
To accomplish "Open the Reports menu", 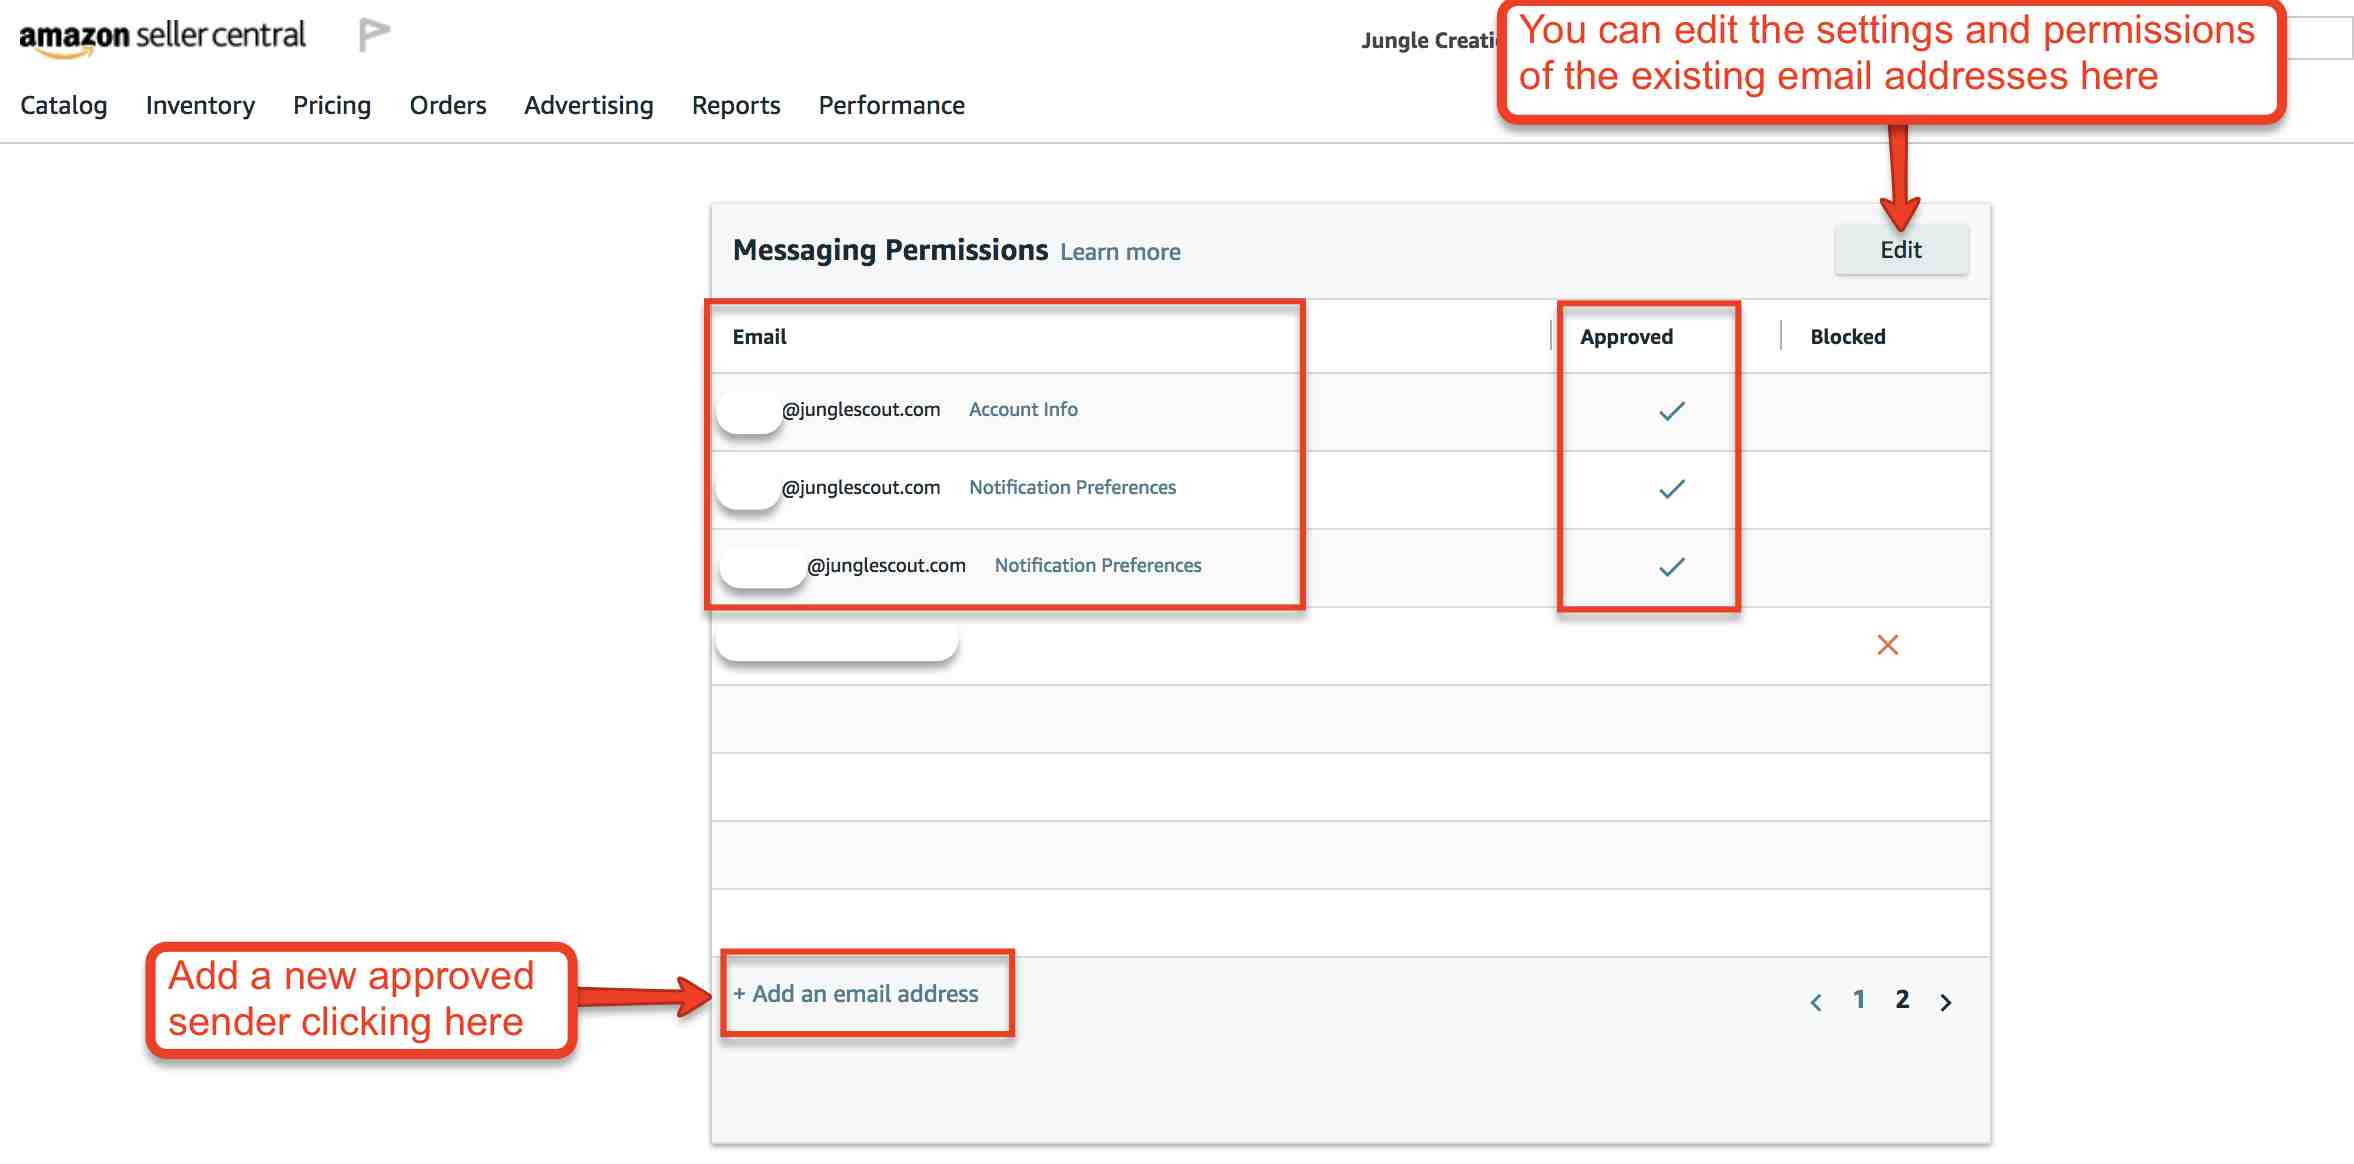I will pos(736,105).
